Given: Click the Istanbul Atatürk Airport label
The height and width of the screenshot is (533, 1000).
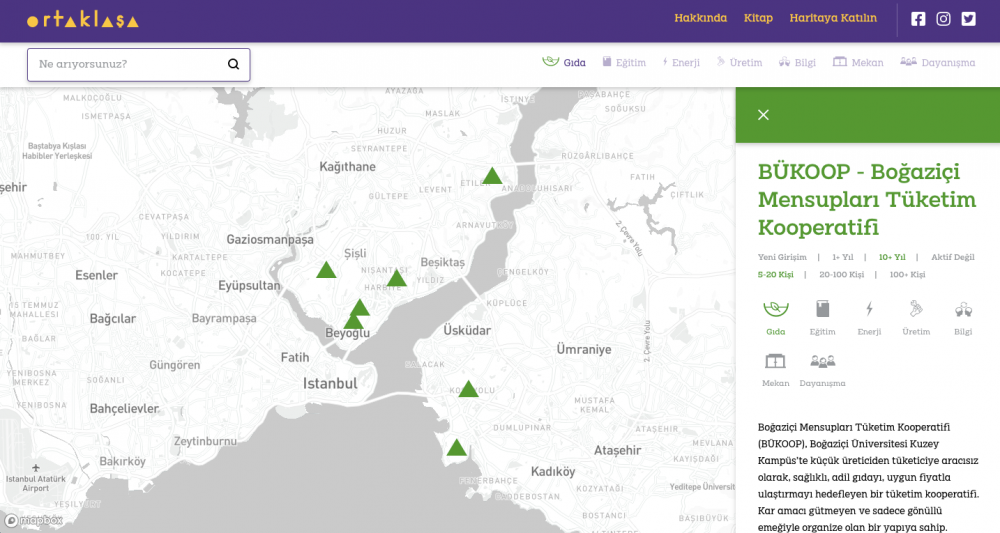Looking at the screenshot, I should coord(36,483).
